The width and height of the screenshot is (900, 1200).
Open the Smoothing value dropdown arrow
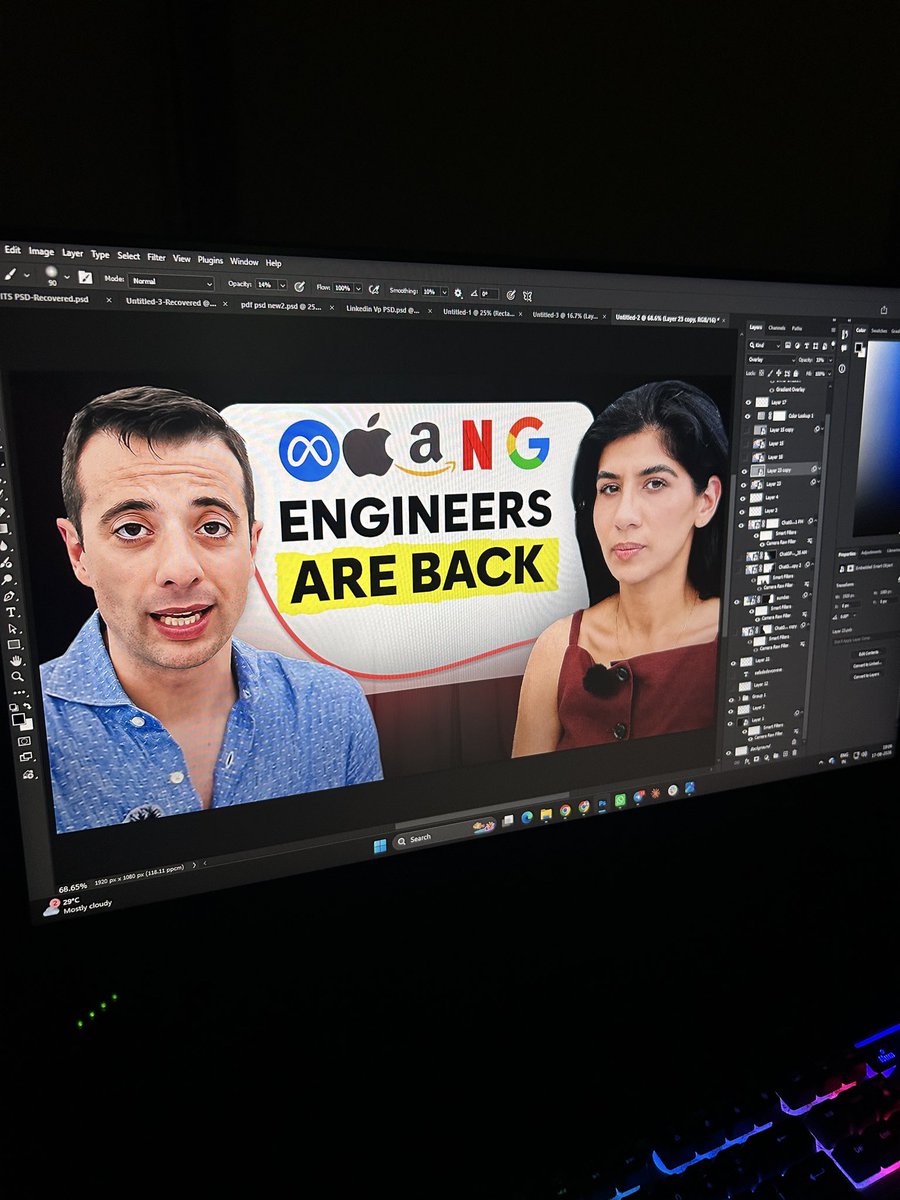tap(444, 291)
